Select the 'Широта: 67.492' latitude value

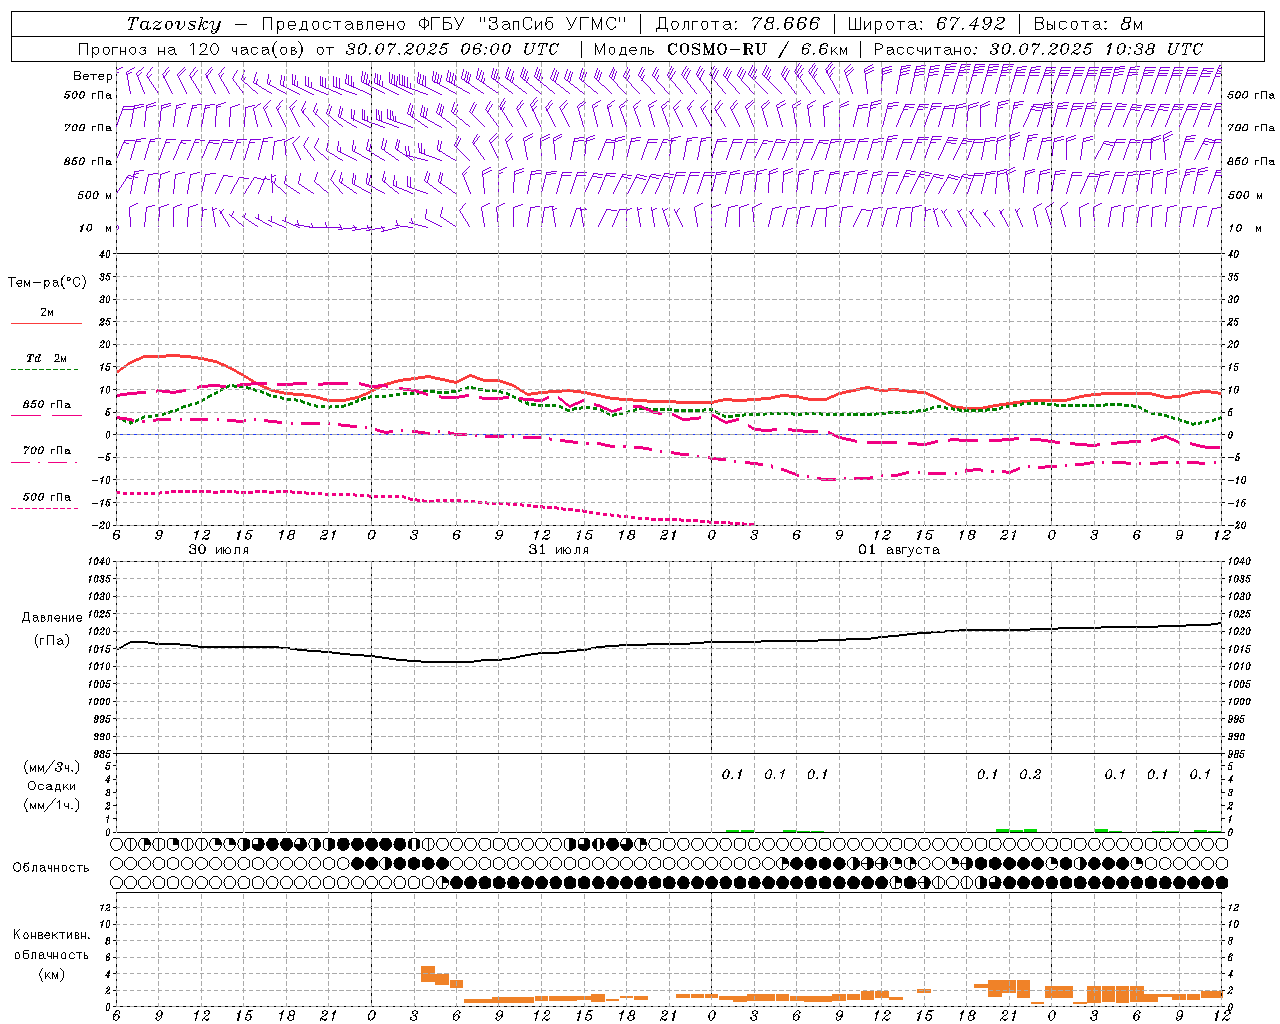click(926, 24)
